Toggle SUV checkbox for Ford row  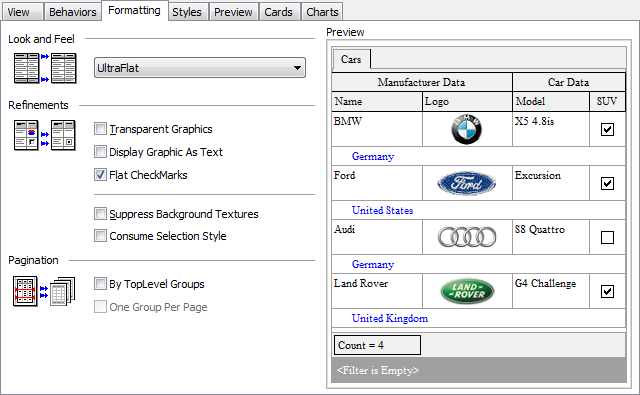tap(607, 183)
